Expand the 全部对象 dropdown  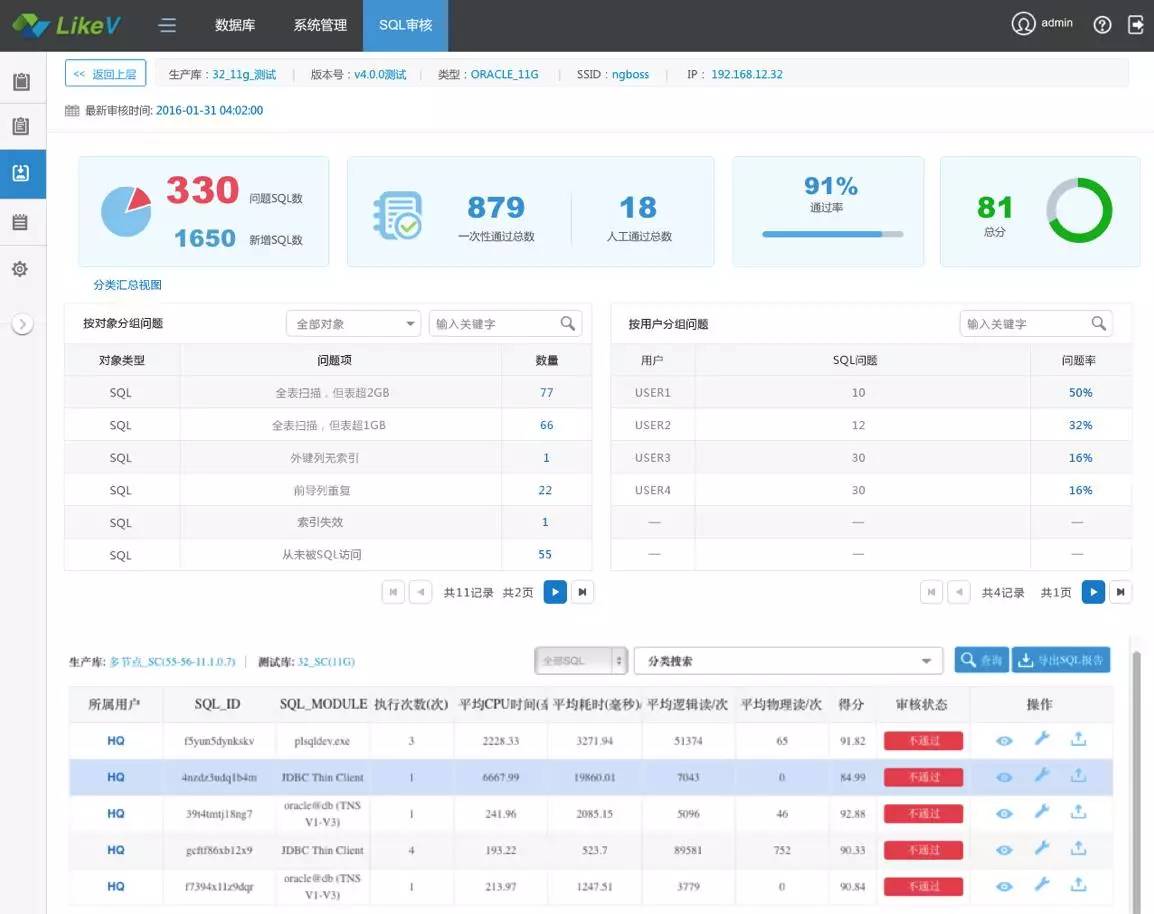[x=352, y=323]
